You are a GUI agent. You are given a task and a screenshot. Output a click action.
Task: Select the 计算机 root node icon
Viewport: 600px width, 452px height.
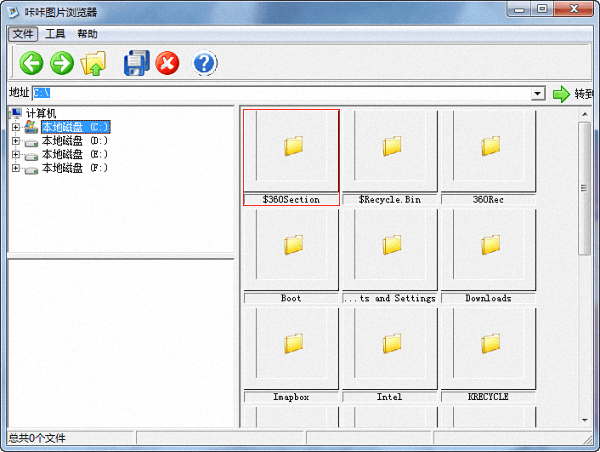[16, 113]
